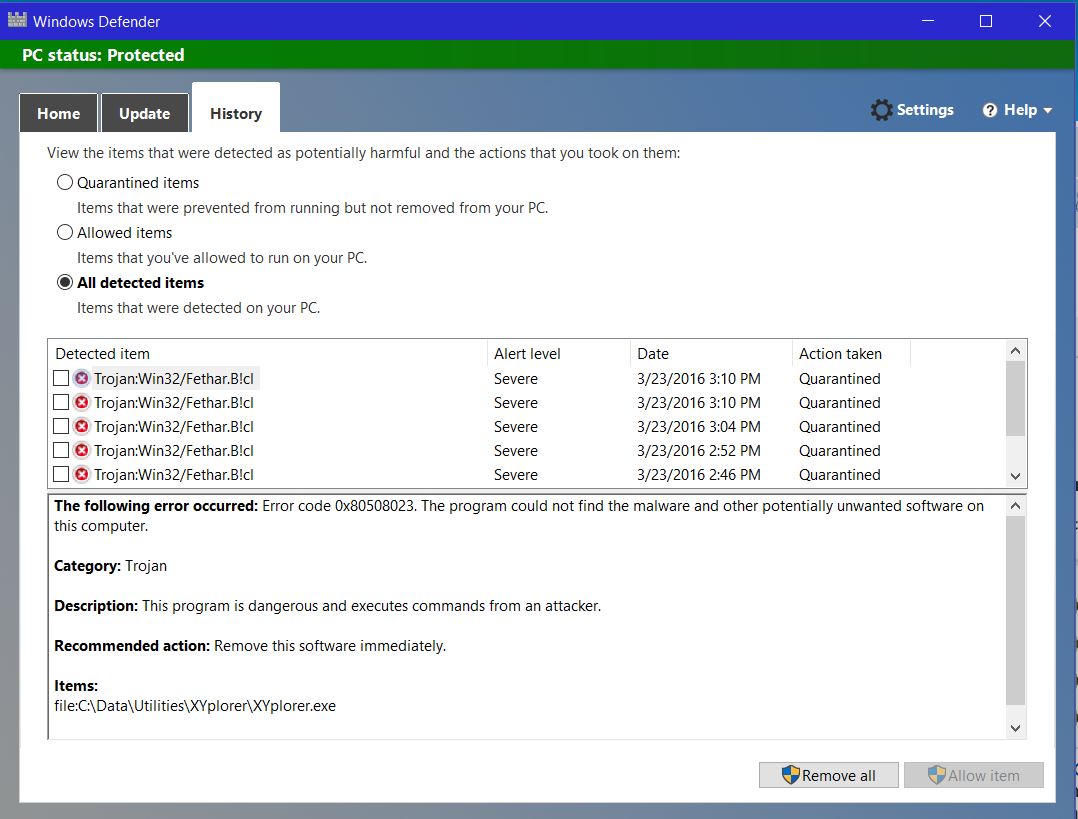Click the Windows Defender logo in the title bar
Image resolution: width=1078 pixels, height=819 pixels.
click(x=16, y=19)
